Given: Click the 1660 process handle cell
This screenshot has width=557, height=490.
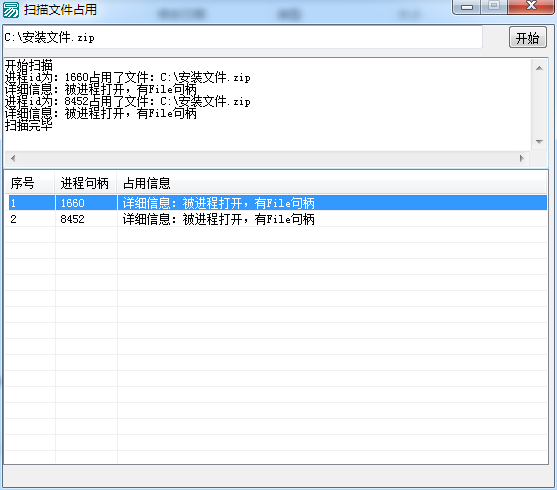Looking at the screenshot, I should 72,203.
